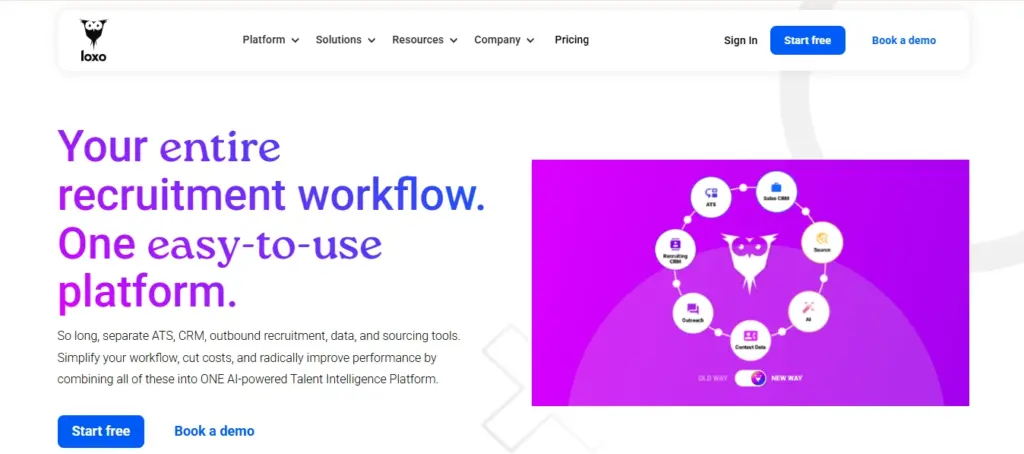Click the purple workflow graphic thumbnail
The image size is (1024, 454).
tap(750, 282)
